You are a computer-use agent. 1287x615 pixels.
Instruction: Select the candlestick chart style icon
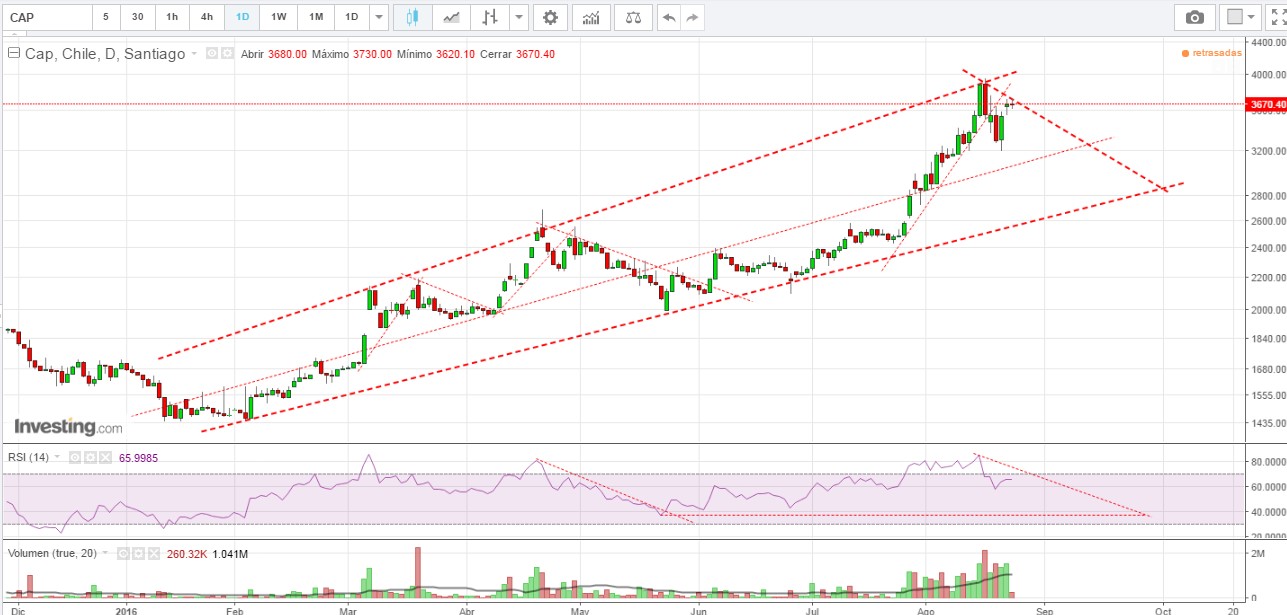click(413, 17)
